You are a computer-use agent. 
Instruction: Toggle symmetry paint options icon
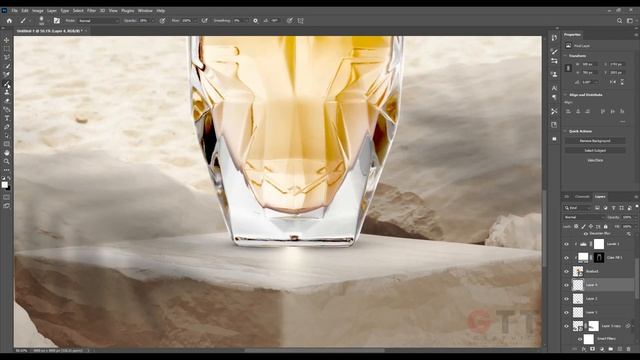click(x=300, y=20)
